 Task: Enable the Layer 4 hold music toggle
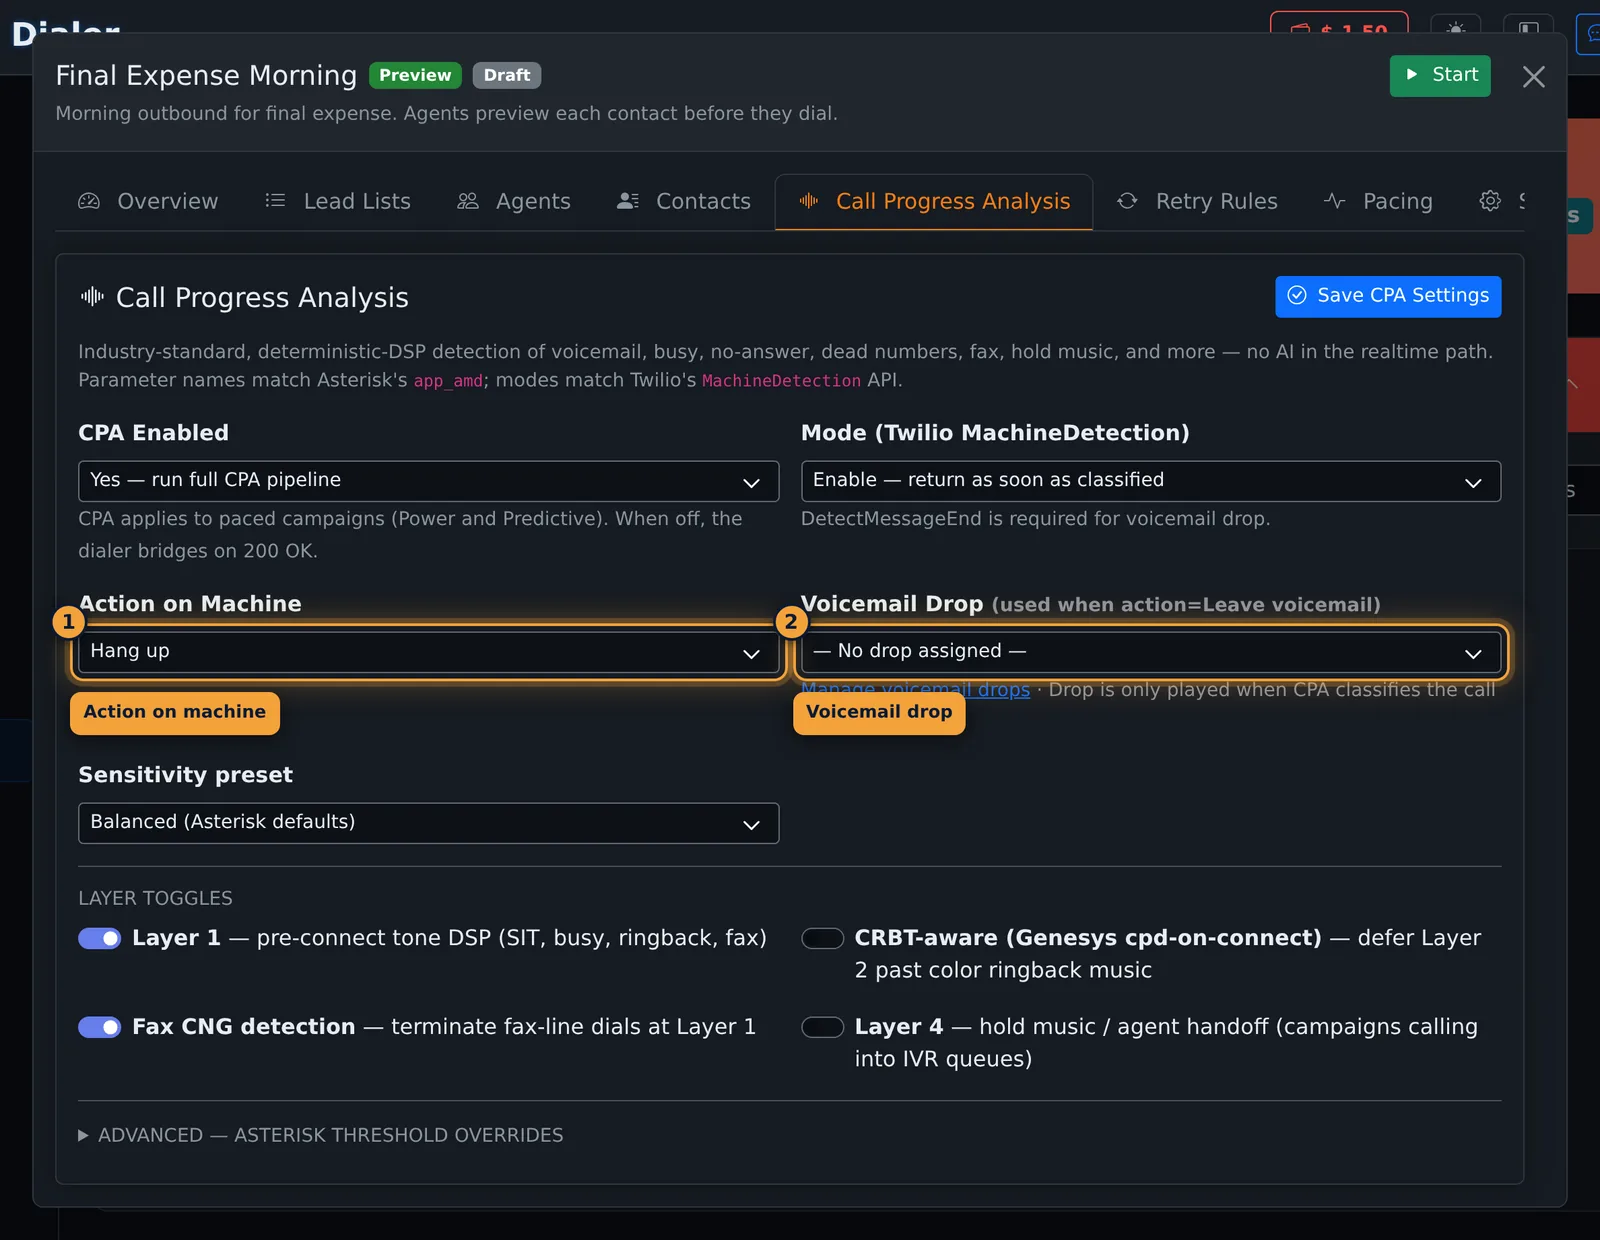pyautogui.click(x=823, y=1027)
